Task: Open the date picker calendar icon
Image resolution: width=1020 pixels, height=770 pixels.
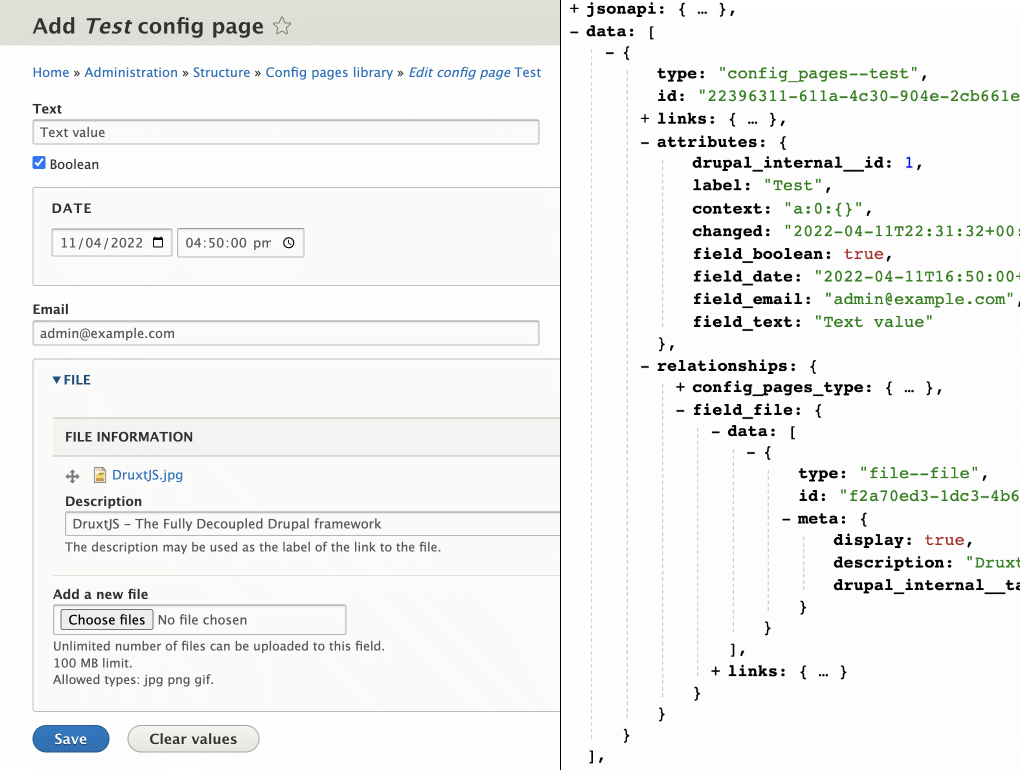Action: tap(158, 243)
